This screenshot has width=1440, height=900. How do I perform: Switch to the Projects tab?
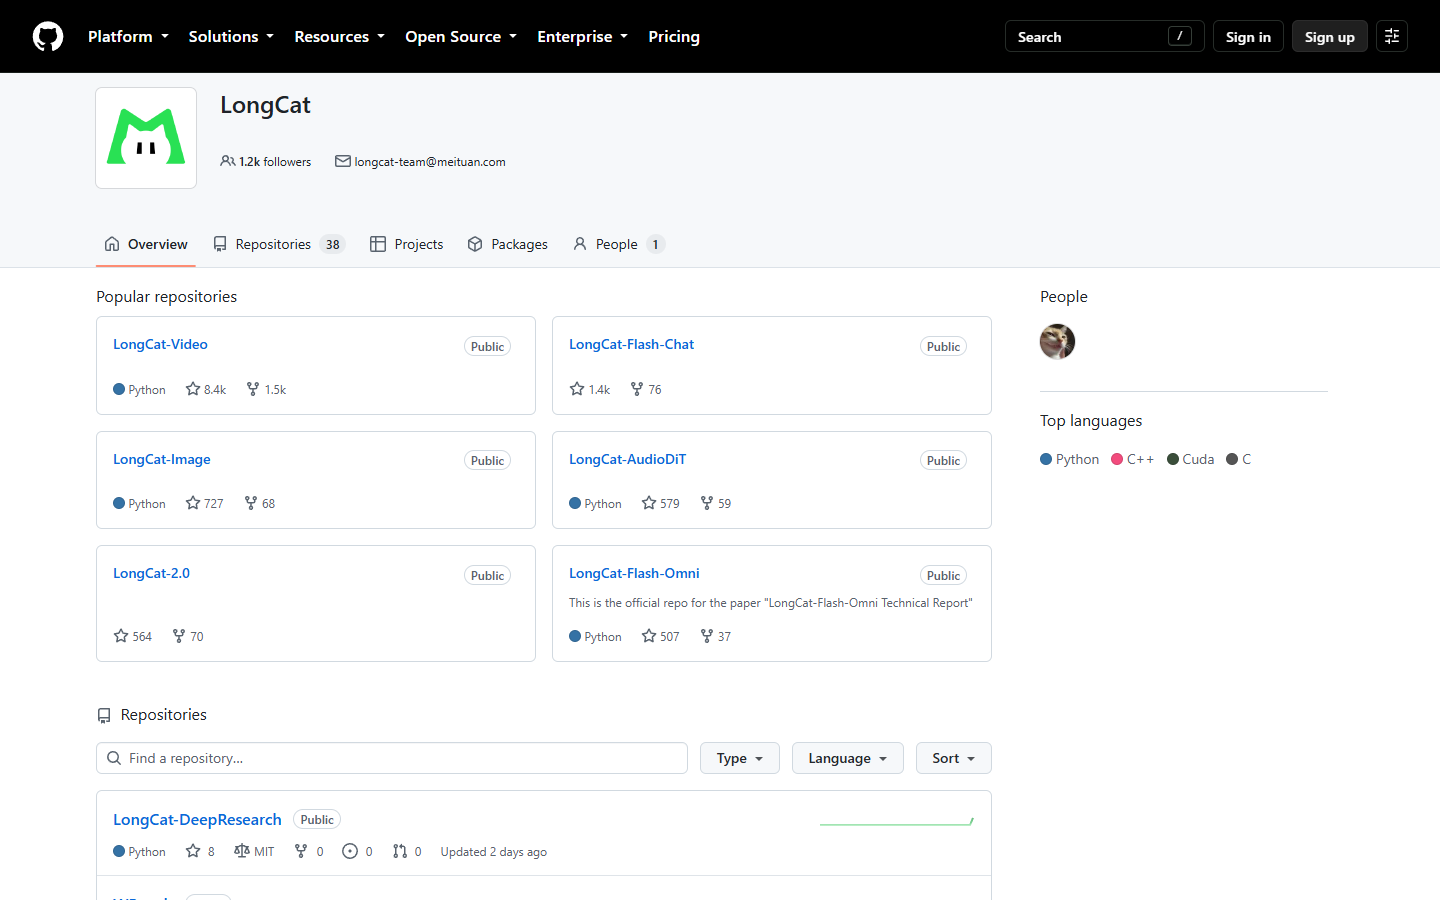[x=406, y=244]
